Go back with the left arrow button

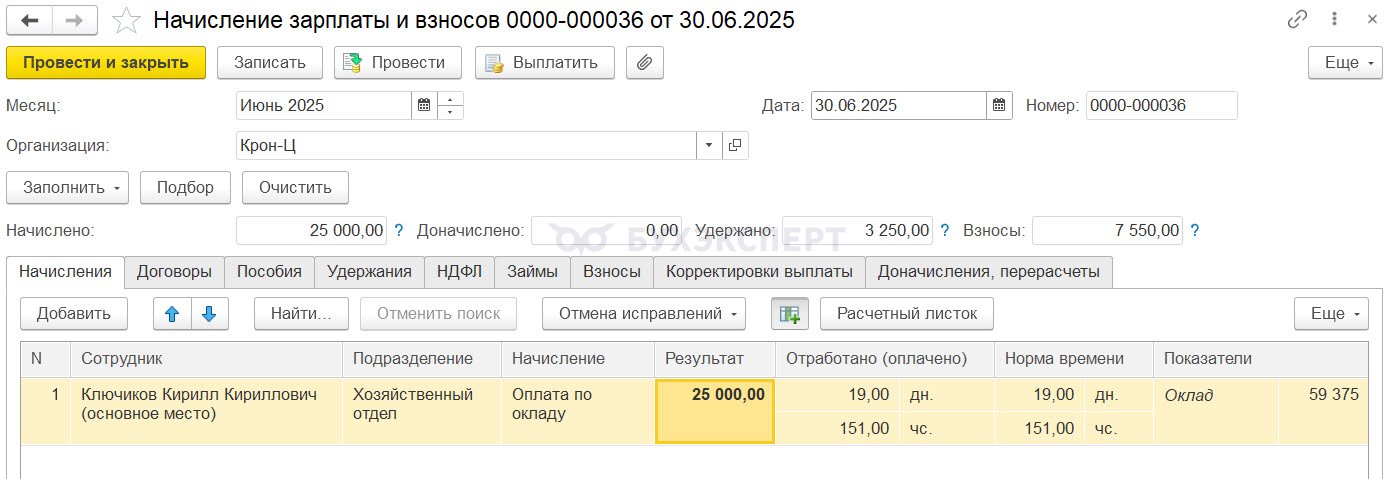tap(30, 19)
